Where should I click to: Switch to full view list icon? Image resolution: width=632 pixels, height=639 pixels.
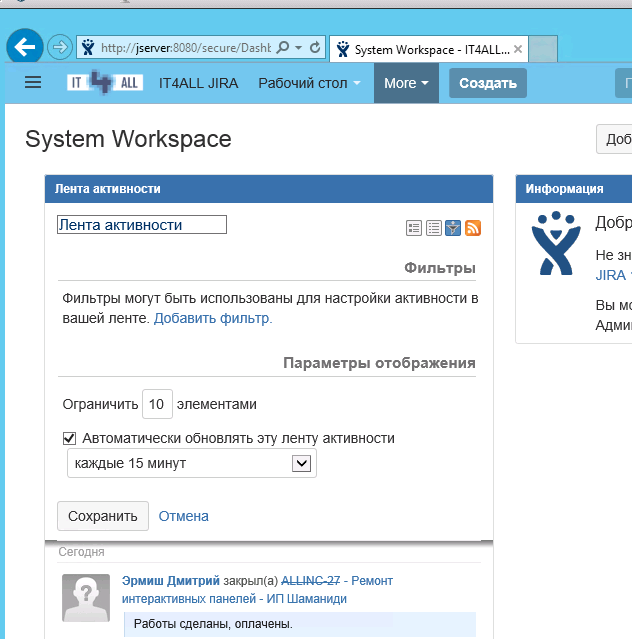point(414,228)
